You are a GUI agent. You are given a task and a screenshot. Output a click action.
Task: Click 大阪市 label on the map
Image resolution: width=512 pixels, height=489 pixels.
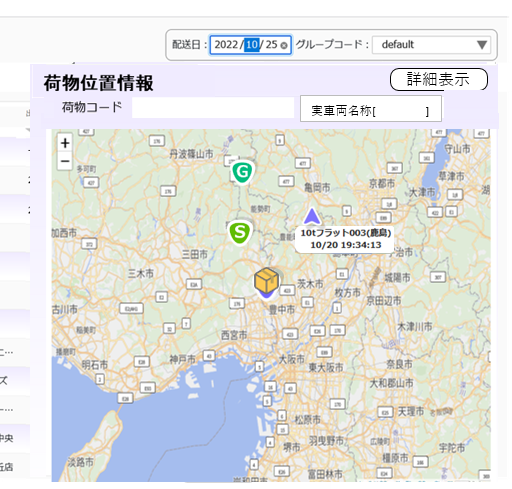292,359
